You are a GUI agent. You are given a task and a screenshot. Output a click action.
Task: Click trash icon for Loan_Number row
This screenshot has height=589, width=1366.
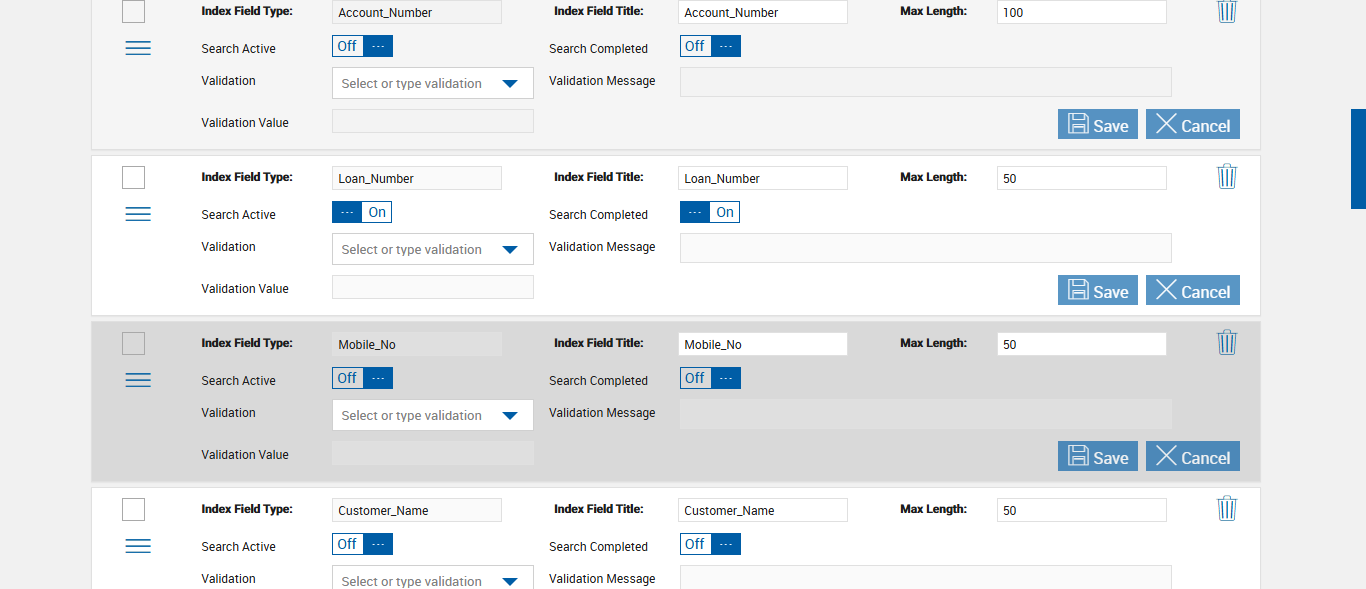click(x=1227, y=177)
